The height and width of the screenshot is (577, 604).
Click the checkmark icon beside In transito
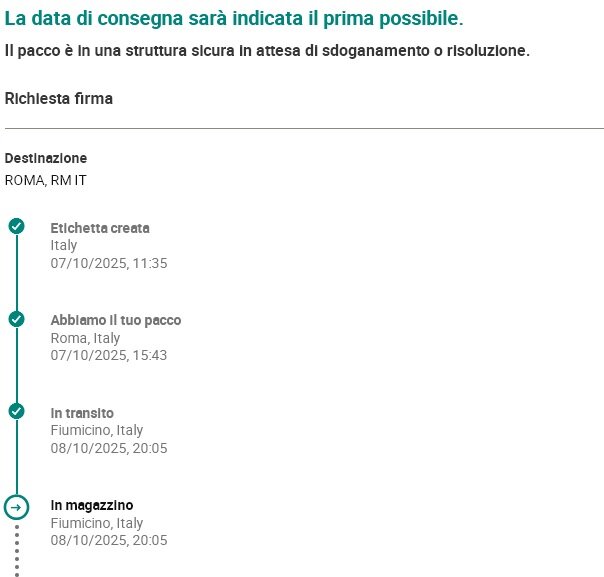pos(16,411)
